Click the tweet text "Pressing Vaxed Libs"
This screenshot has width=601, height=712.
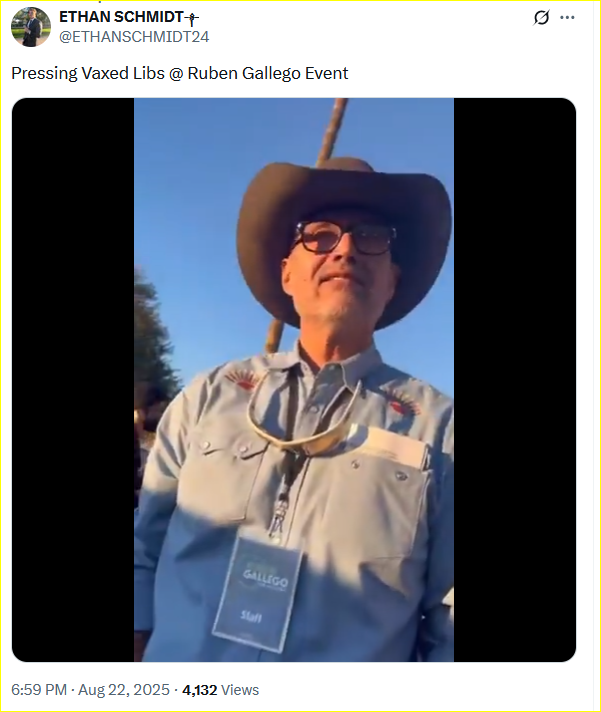coord(88,73)
